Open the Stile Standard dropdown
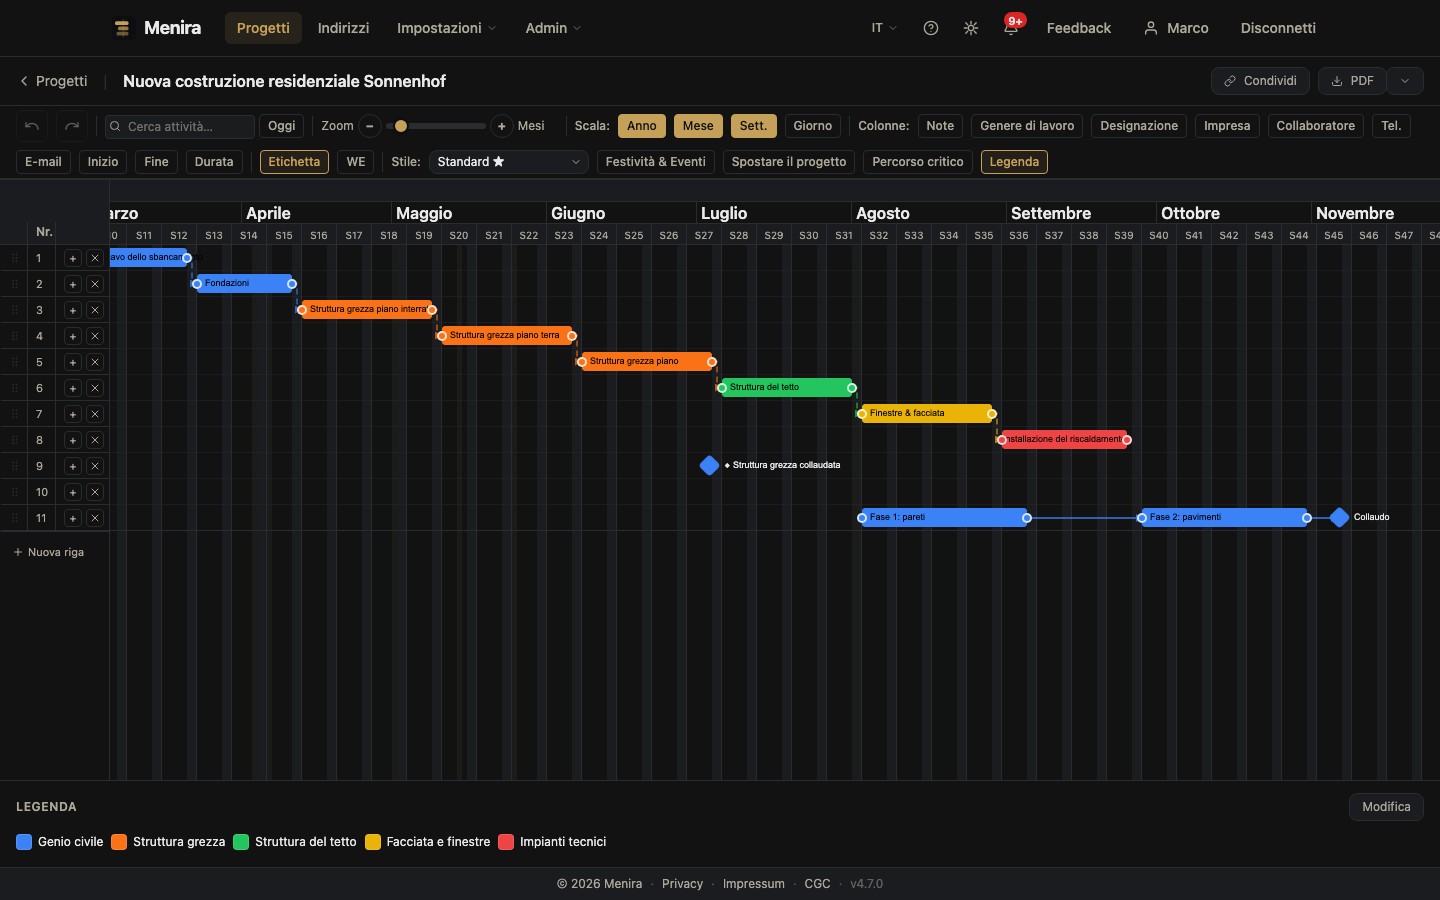The height and width of the screenshot is (900, 1440). [508, 162]
